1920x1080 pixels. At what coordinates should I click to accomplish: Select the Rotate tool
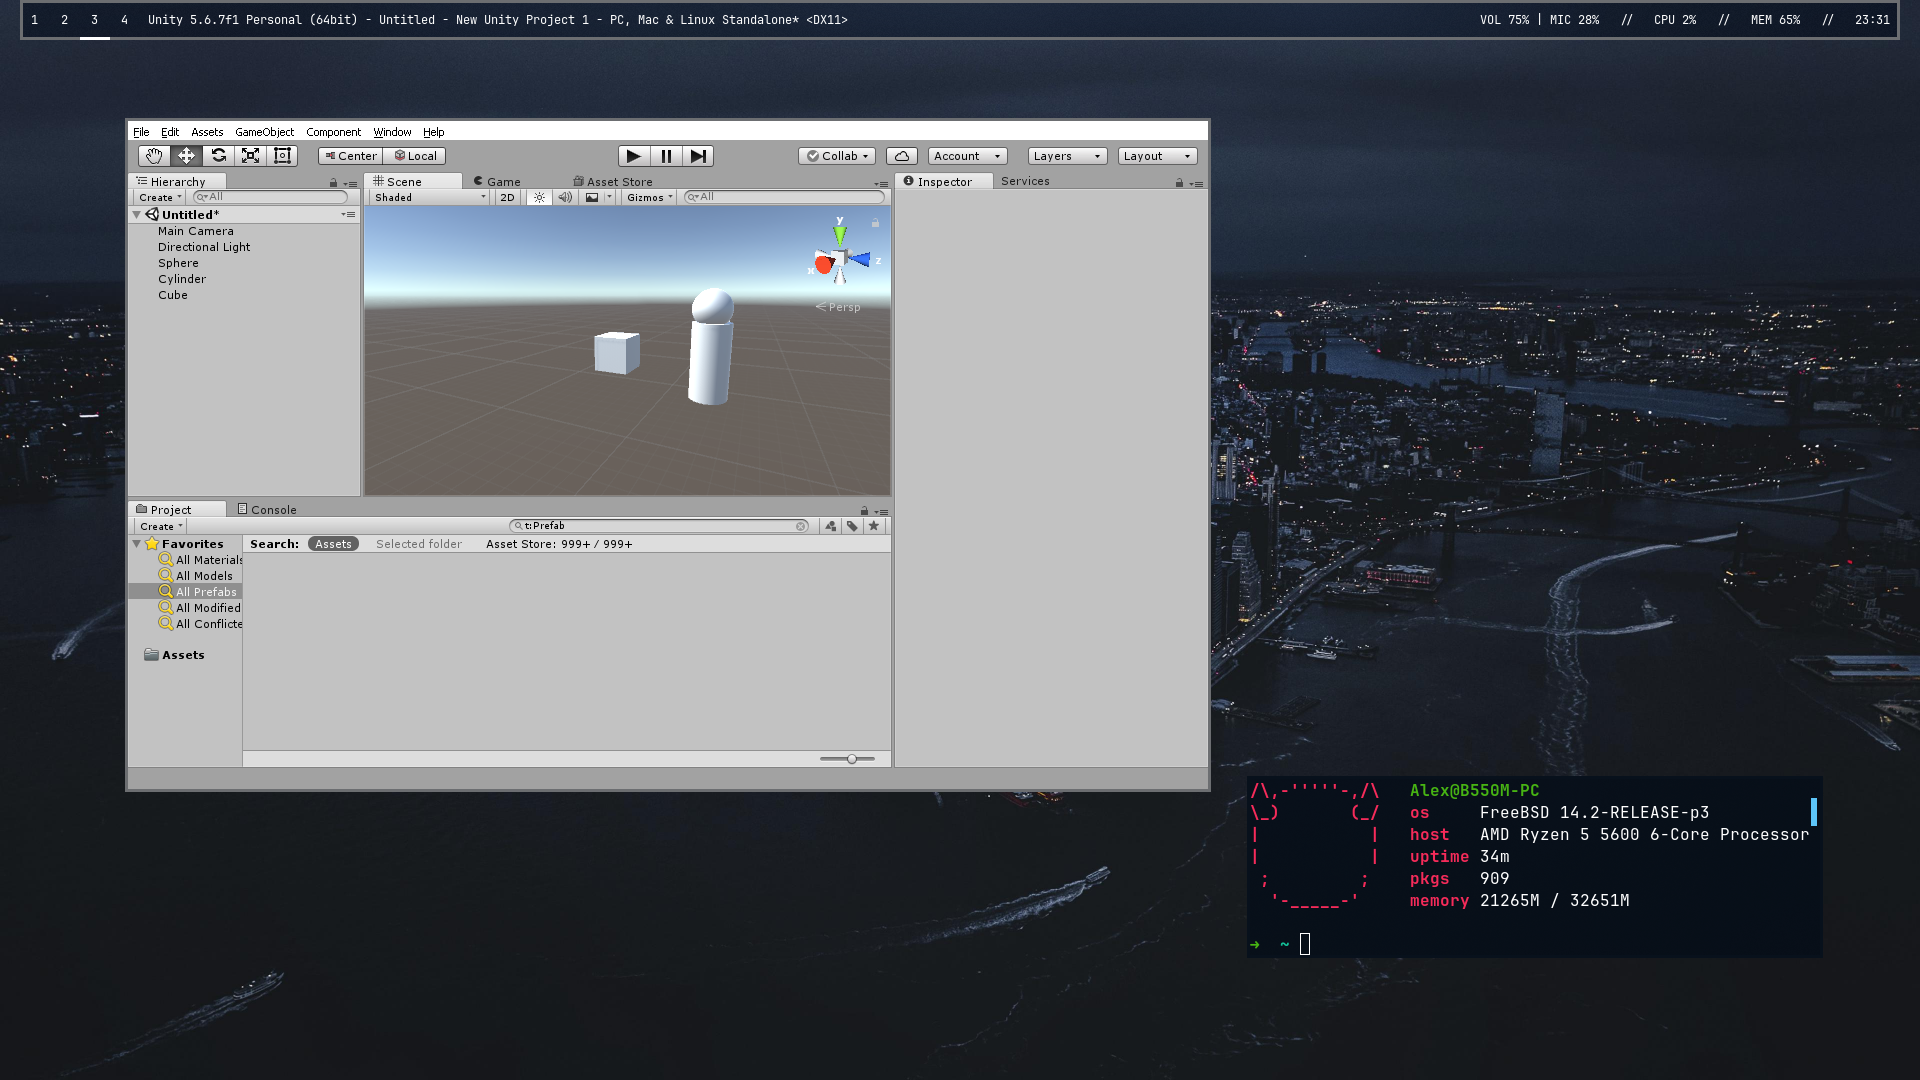pyautogui.click(x=218, y=156)
